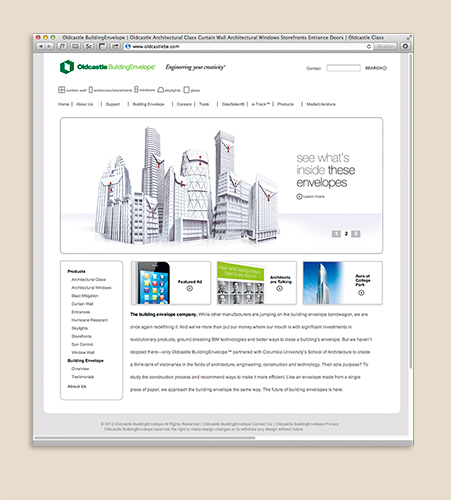
Task: Open the Tools nav item
Action: point(204,104)
